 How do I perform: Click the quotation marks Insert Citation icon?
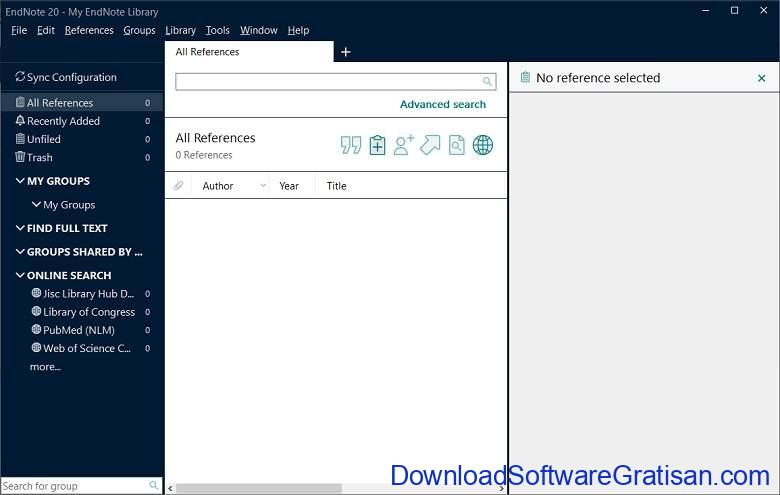click(351, 145)
